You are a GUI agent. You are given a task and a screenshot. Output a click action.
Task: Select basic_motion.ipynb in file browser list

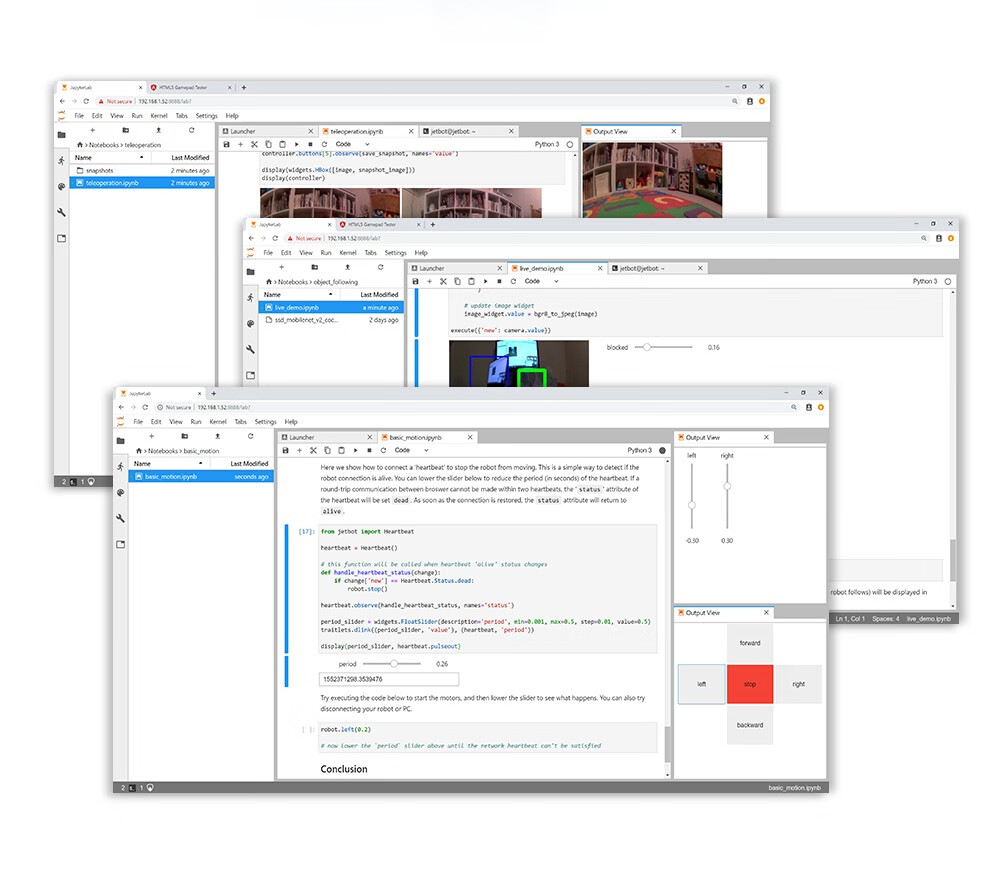[201, 477]
